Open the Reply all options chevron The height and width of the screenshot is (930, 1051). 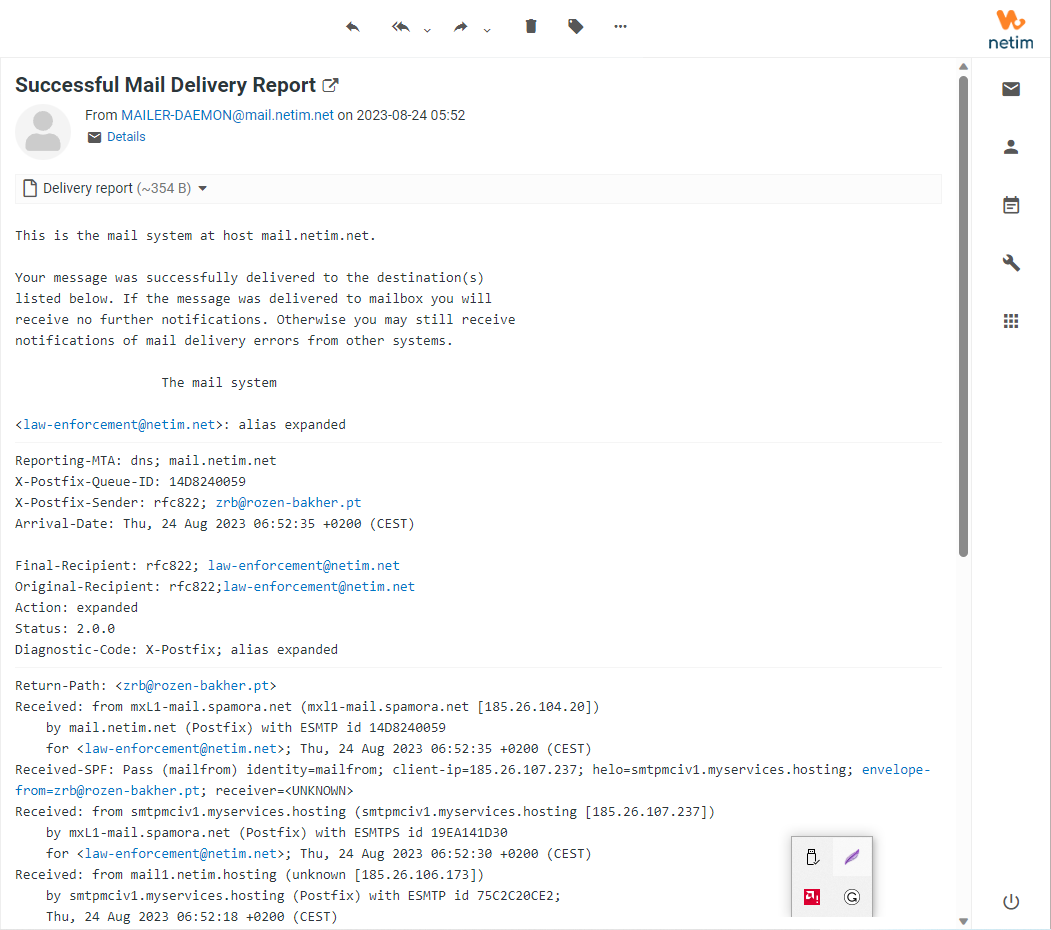coord(427,30)
